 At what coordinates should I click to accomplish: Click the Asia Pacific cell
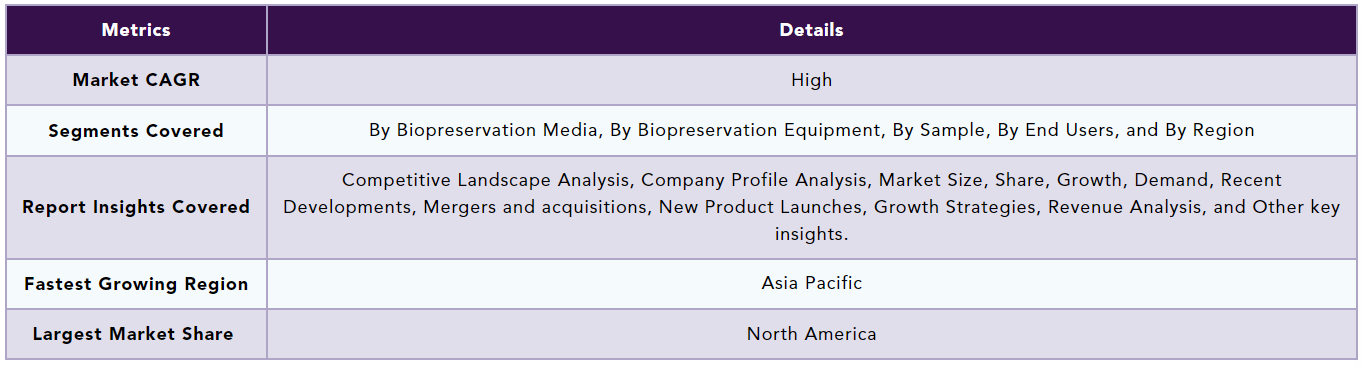tap(811, 283)
